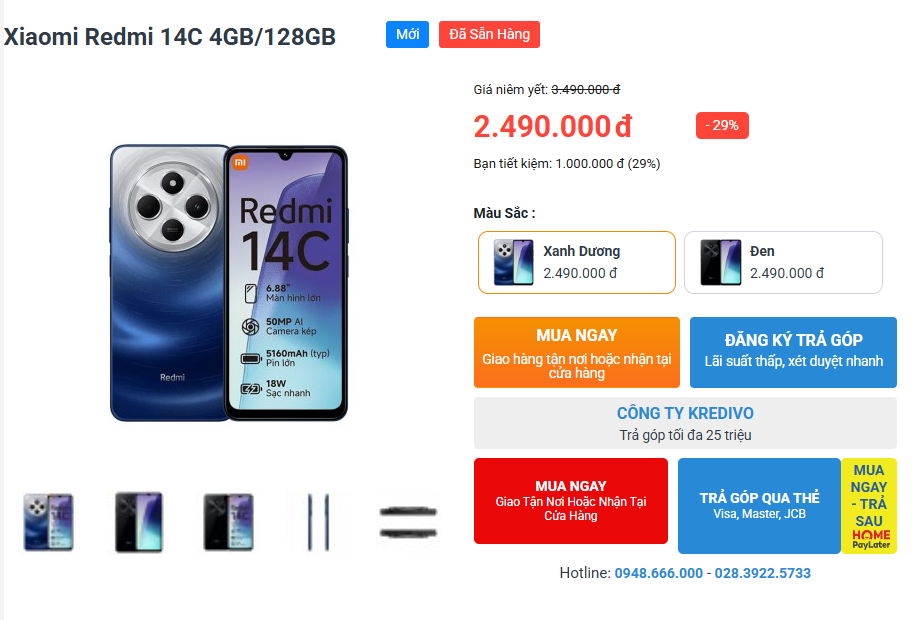Click the main Redmi 14C product image
This screenshot has width=922, height=620.
tap(229, 283)
